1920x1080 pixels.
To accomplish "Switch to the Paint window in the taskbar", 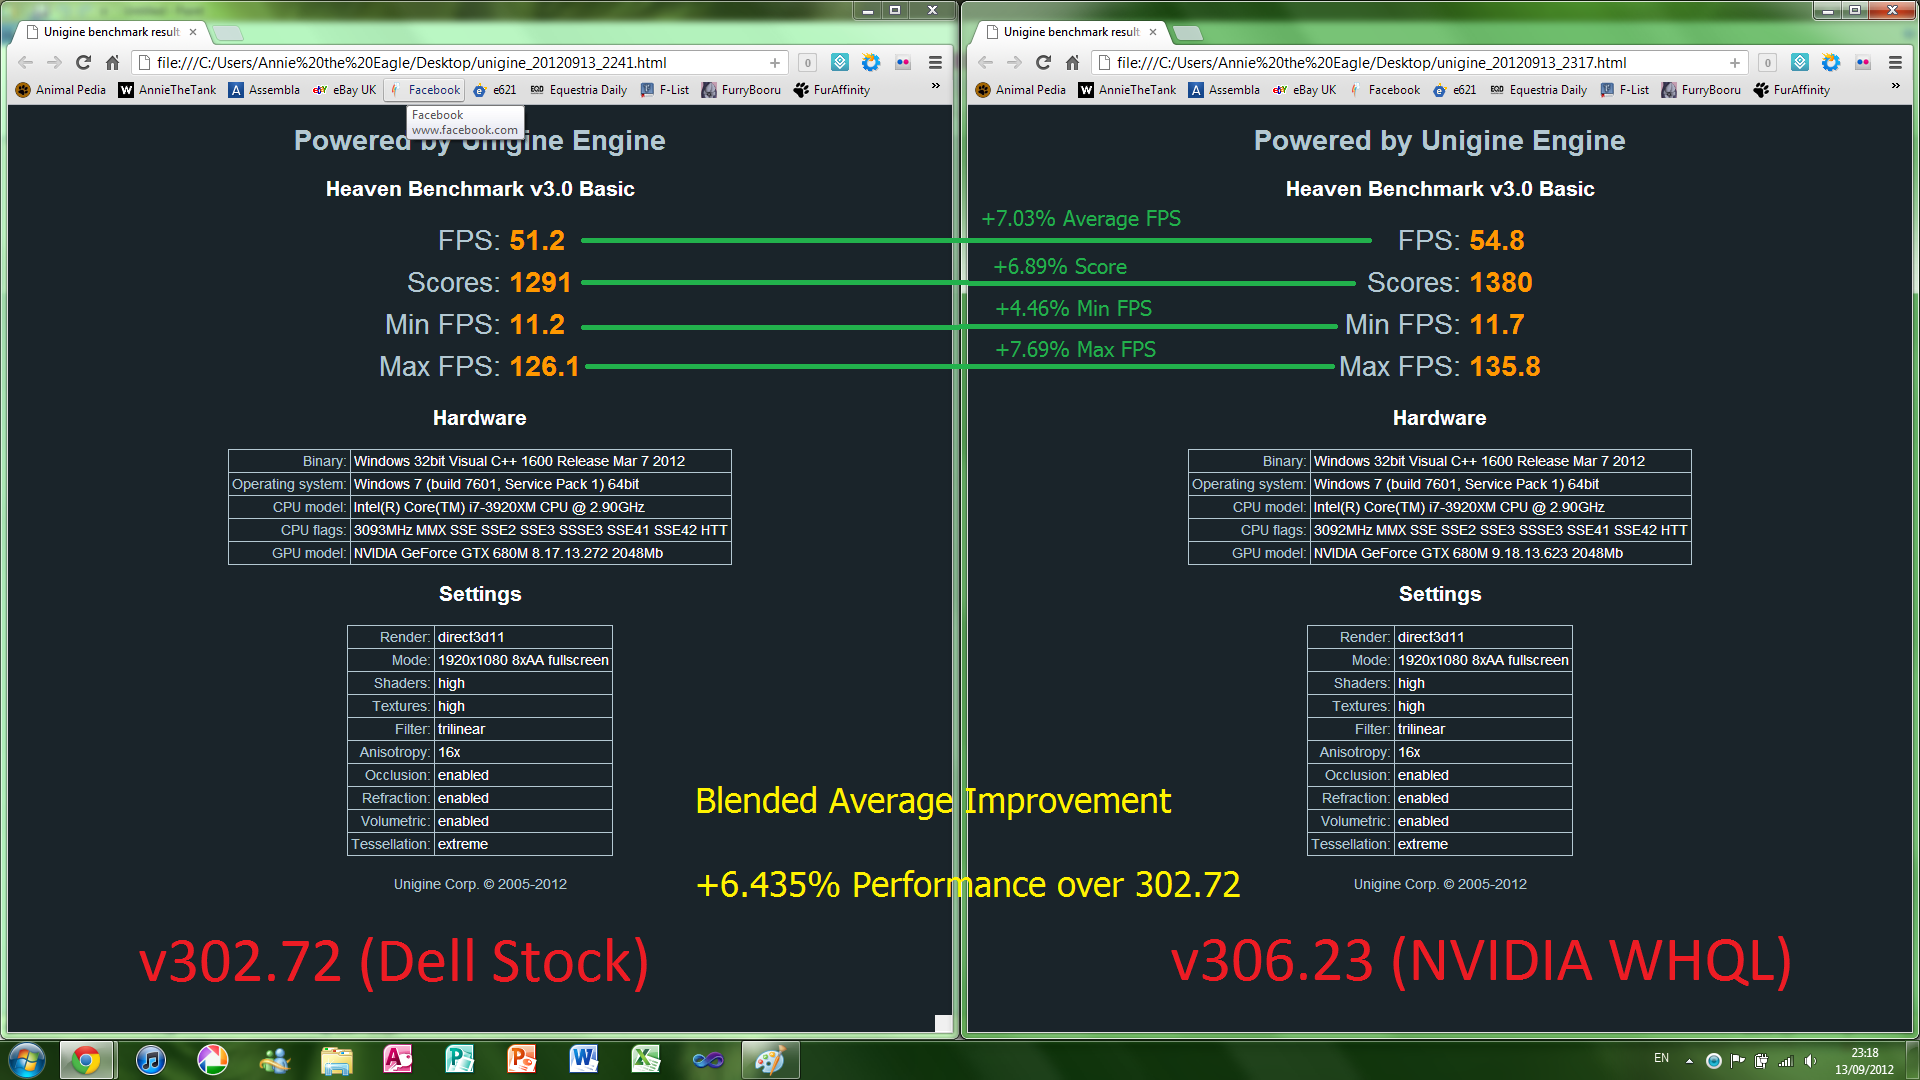I will (770, 1060).
